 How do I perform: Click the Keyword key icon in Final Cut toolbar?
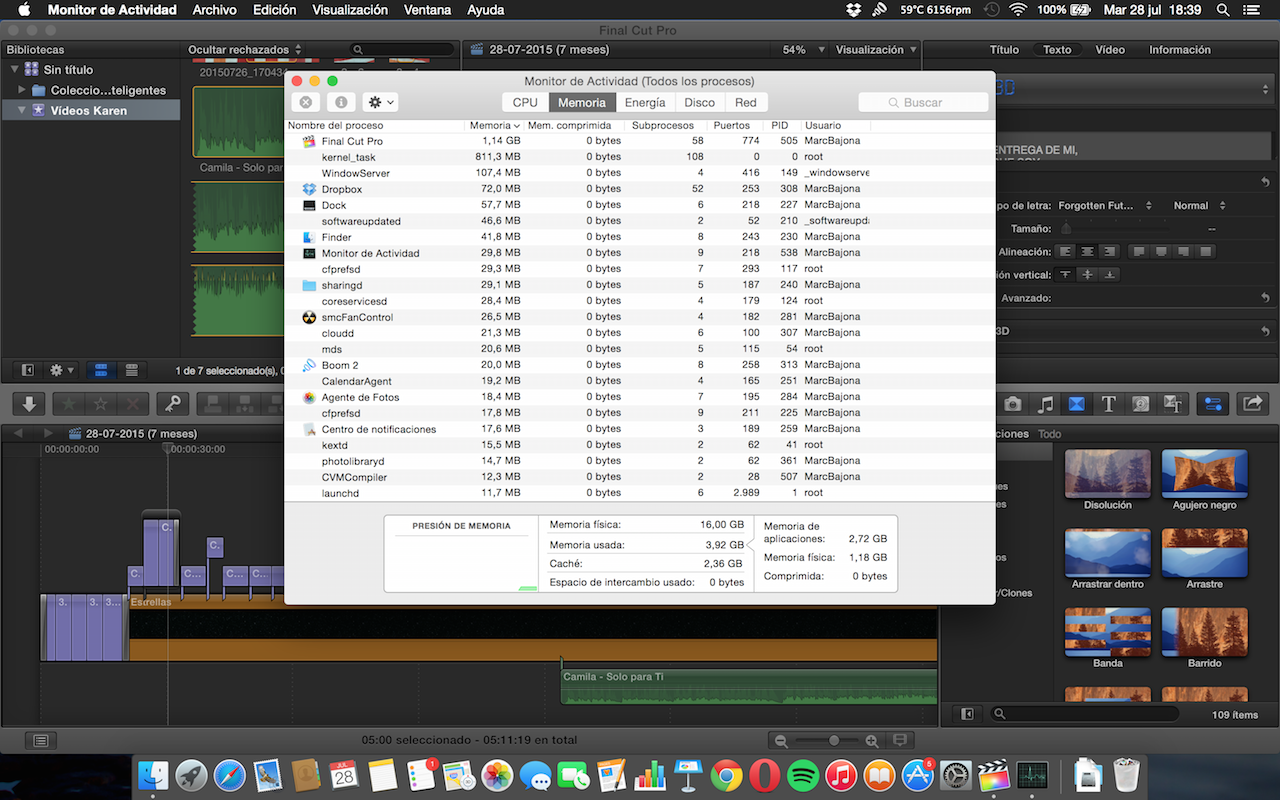coord(172,404)
